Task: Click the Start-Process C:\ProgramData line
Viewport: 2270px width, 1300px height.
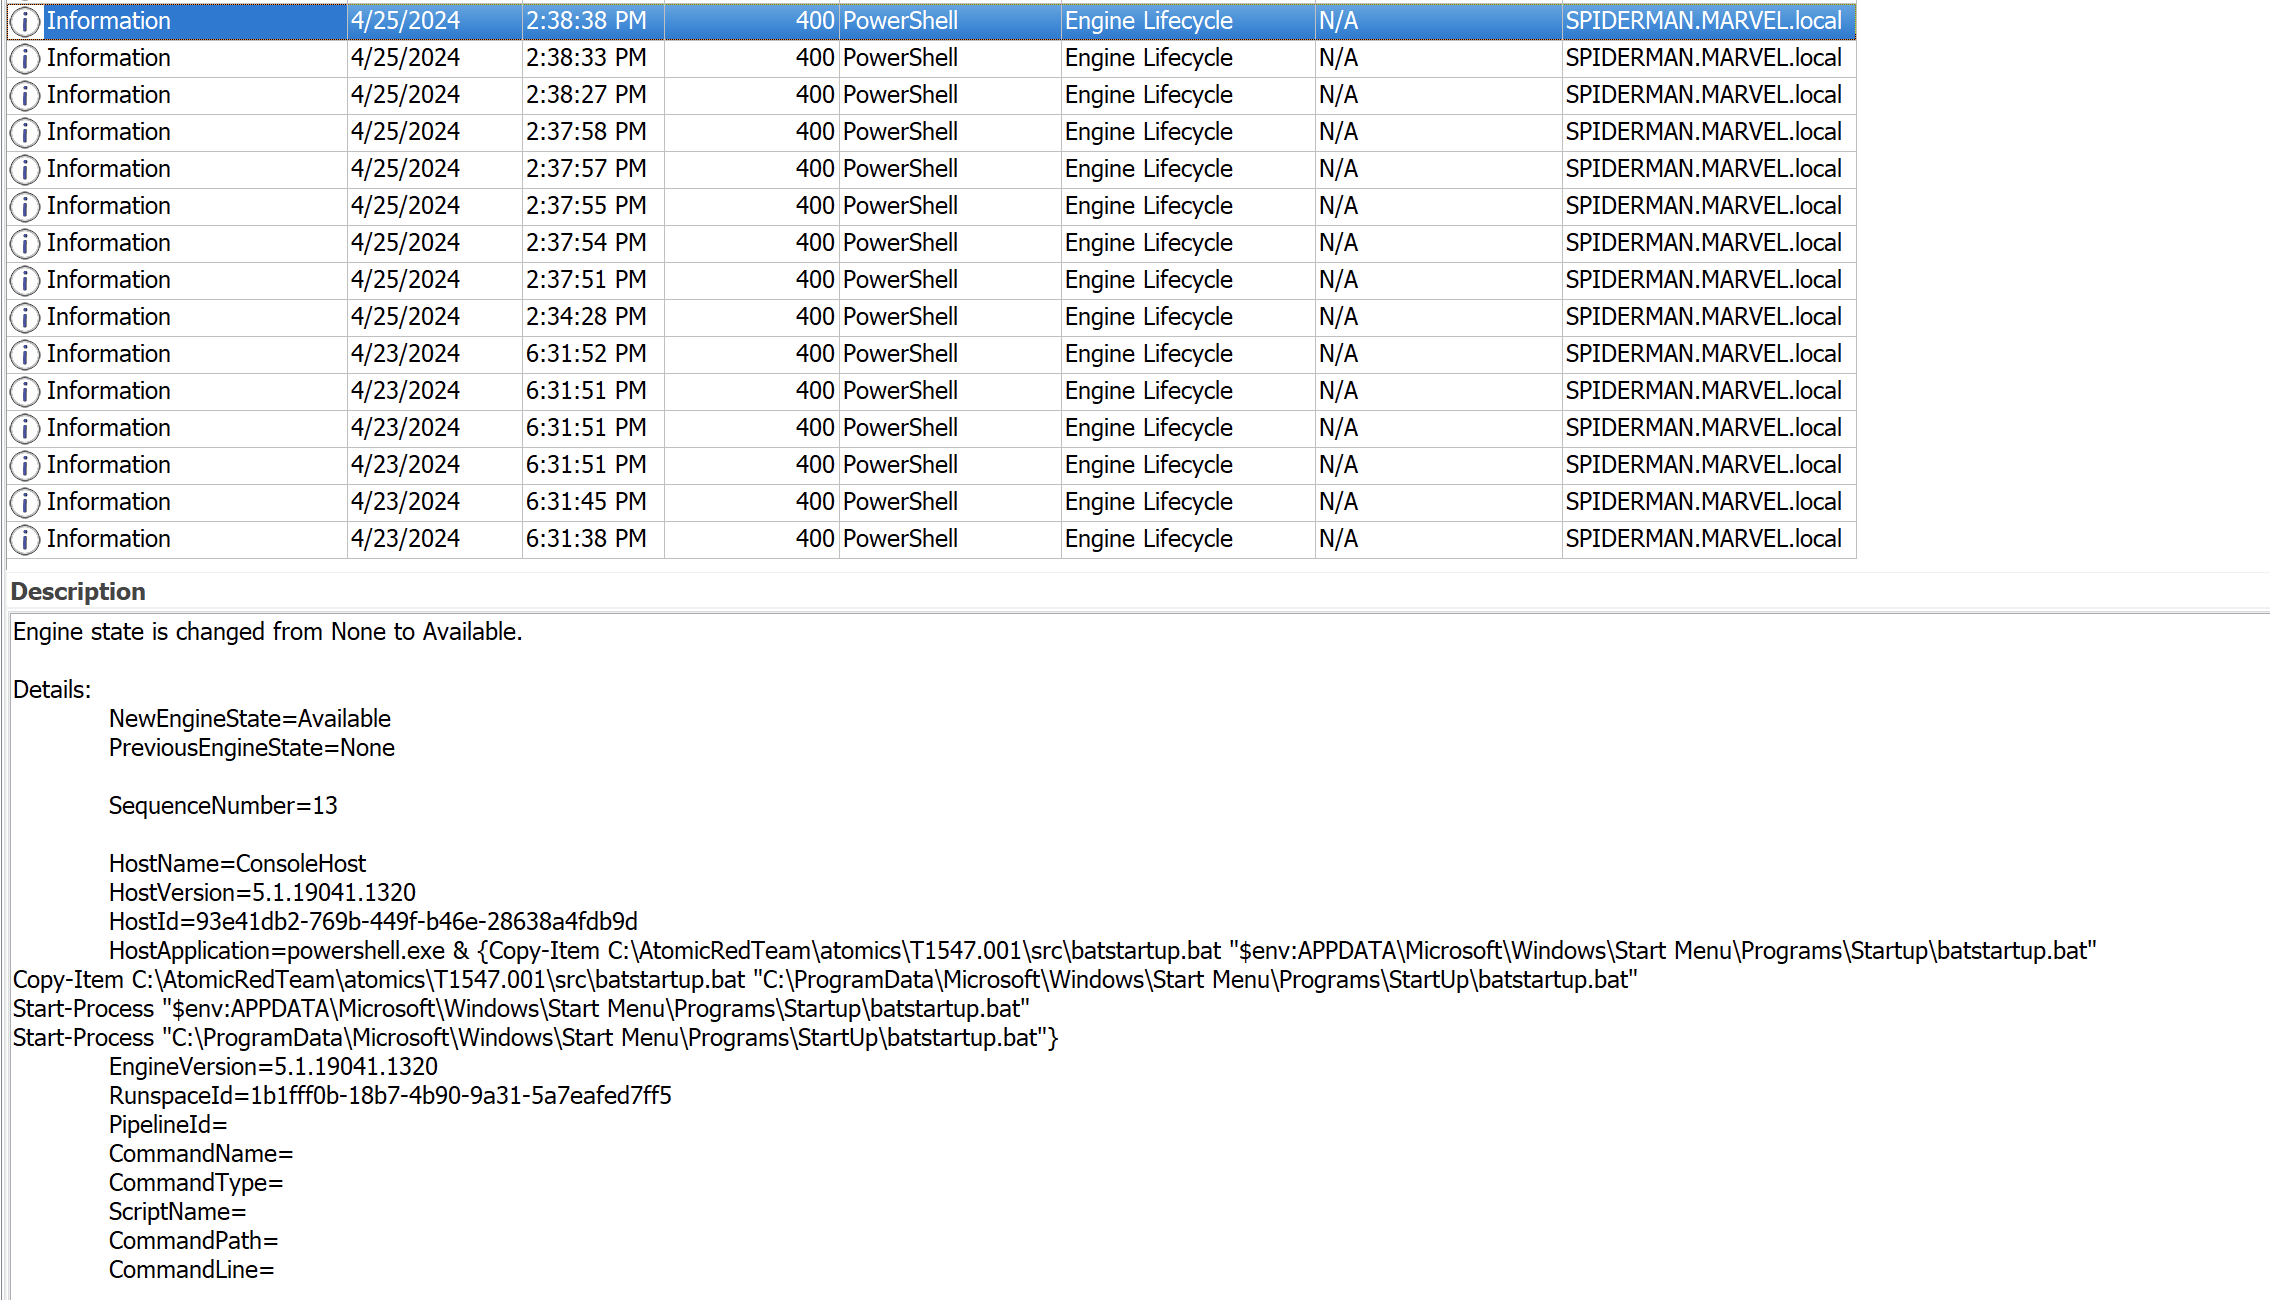Action: click(535, 1038)
